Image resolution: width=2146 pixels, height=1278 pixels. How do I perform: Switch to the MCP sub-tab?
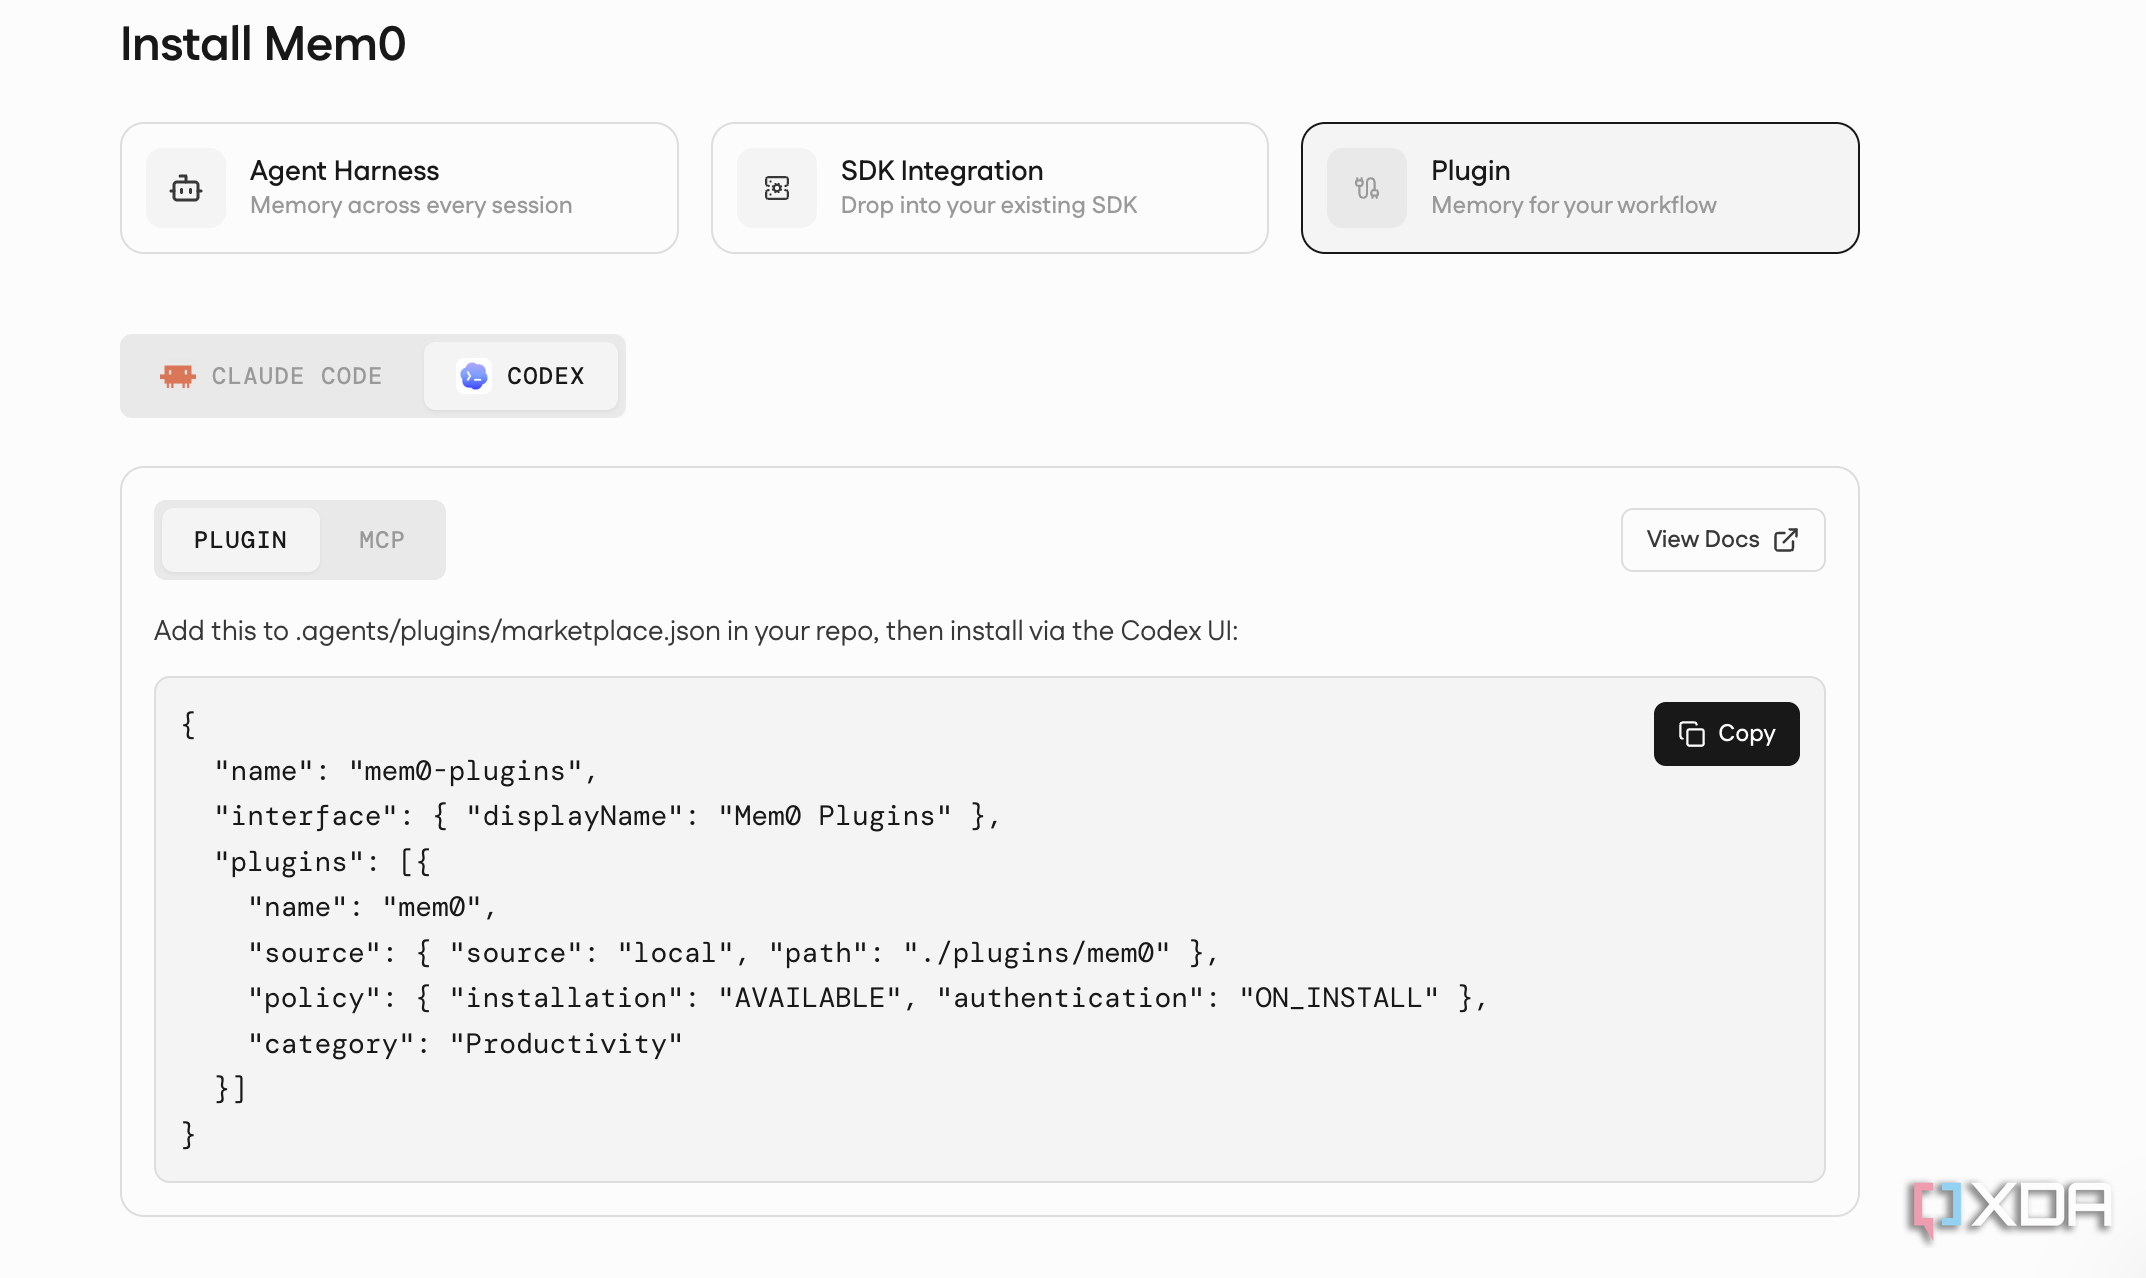click(382, 540)
